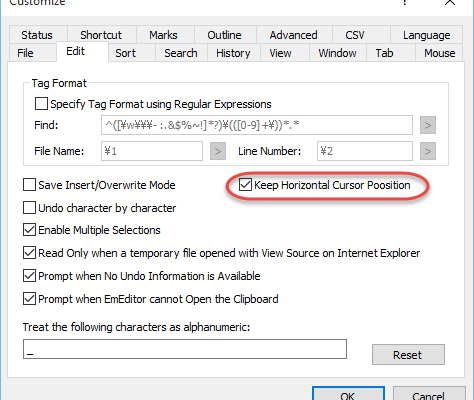This screenshot has height=400, width=474.
Task: Open the Find field regex arrow button
Action: (x=428, y=125)
